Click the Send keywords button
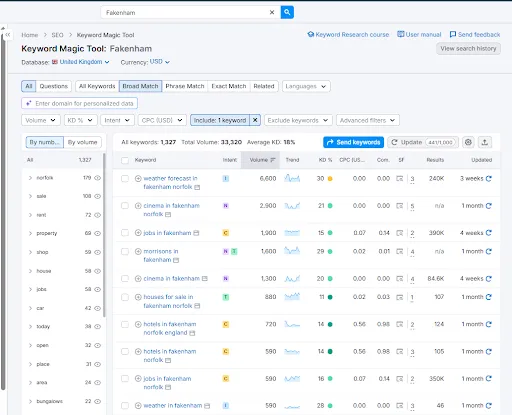This screenshot has height=415, width=512. [353, 142]
